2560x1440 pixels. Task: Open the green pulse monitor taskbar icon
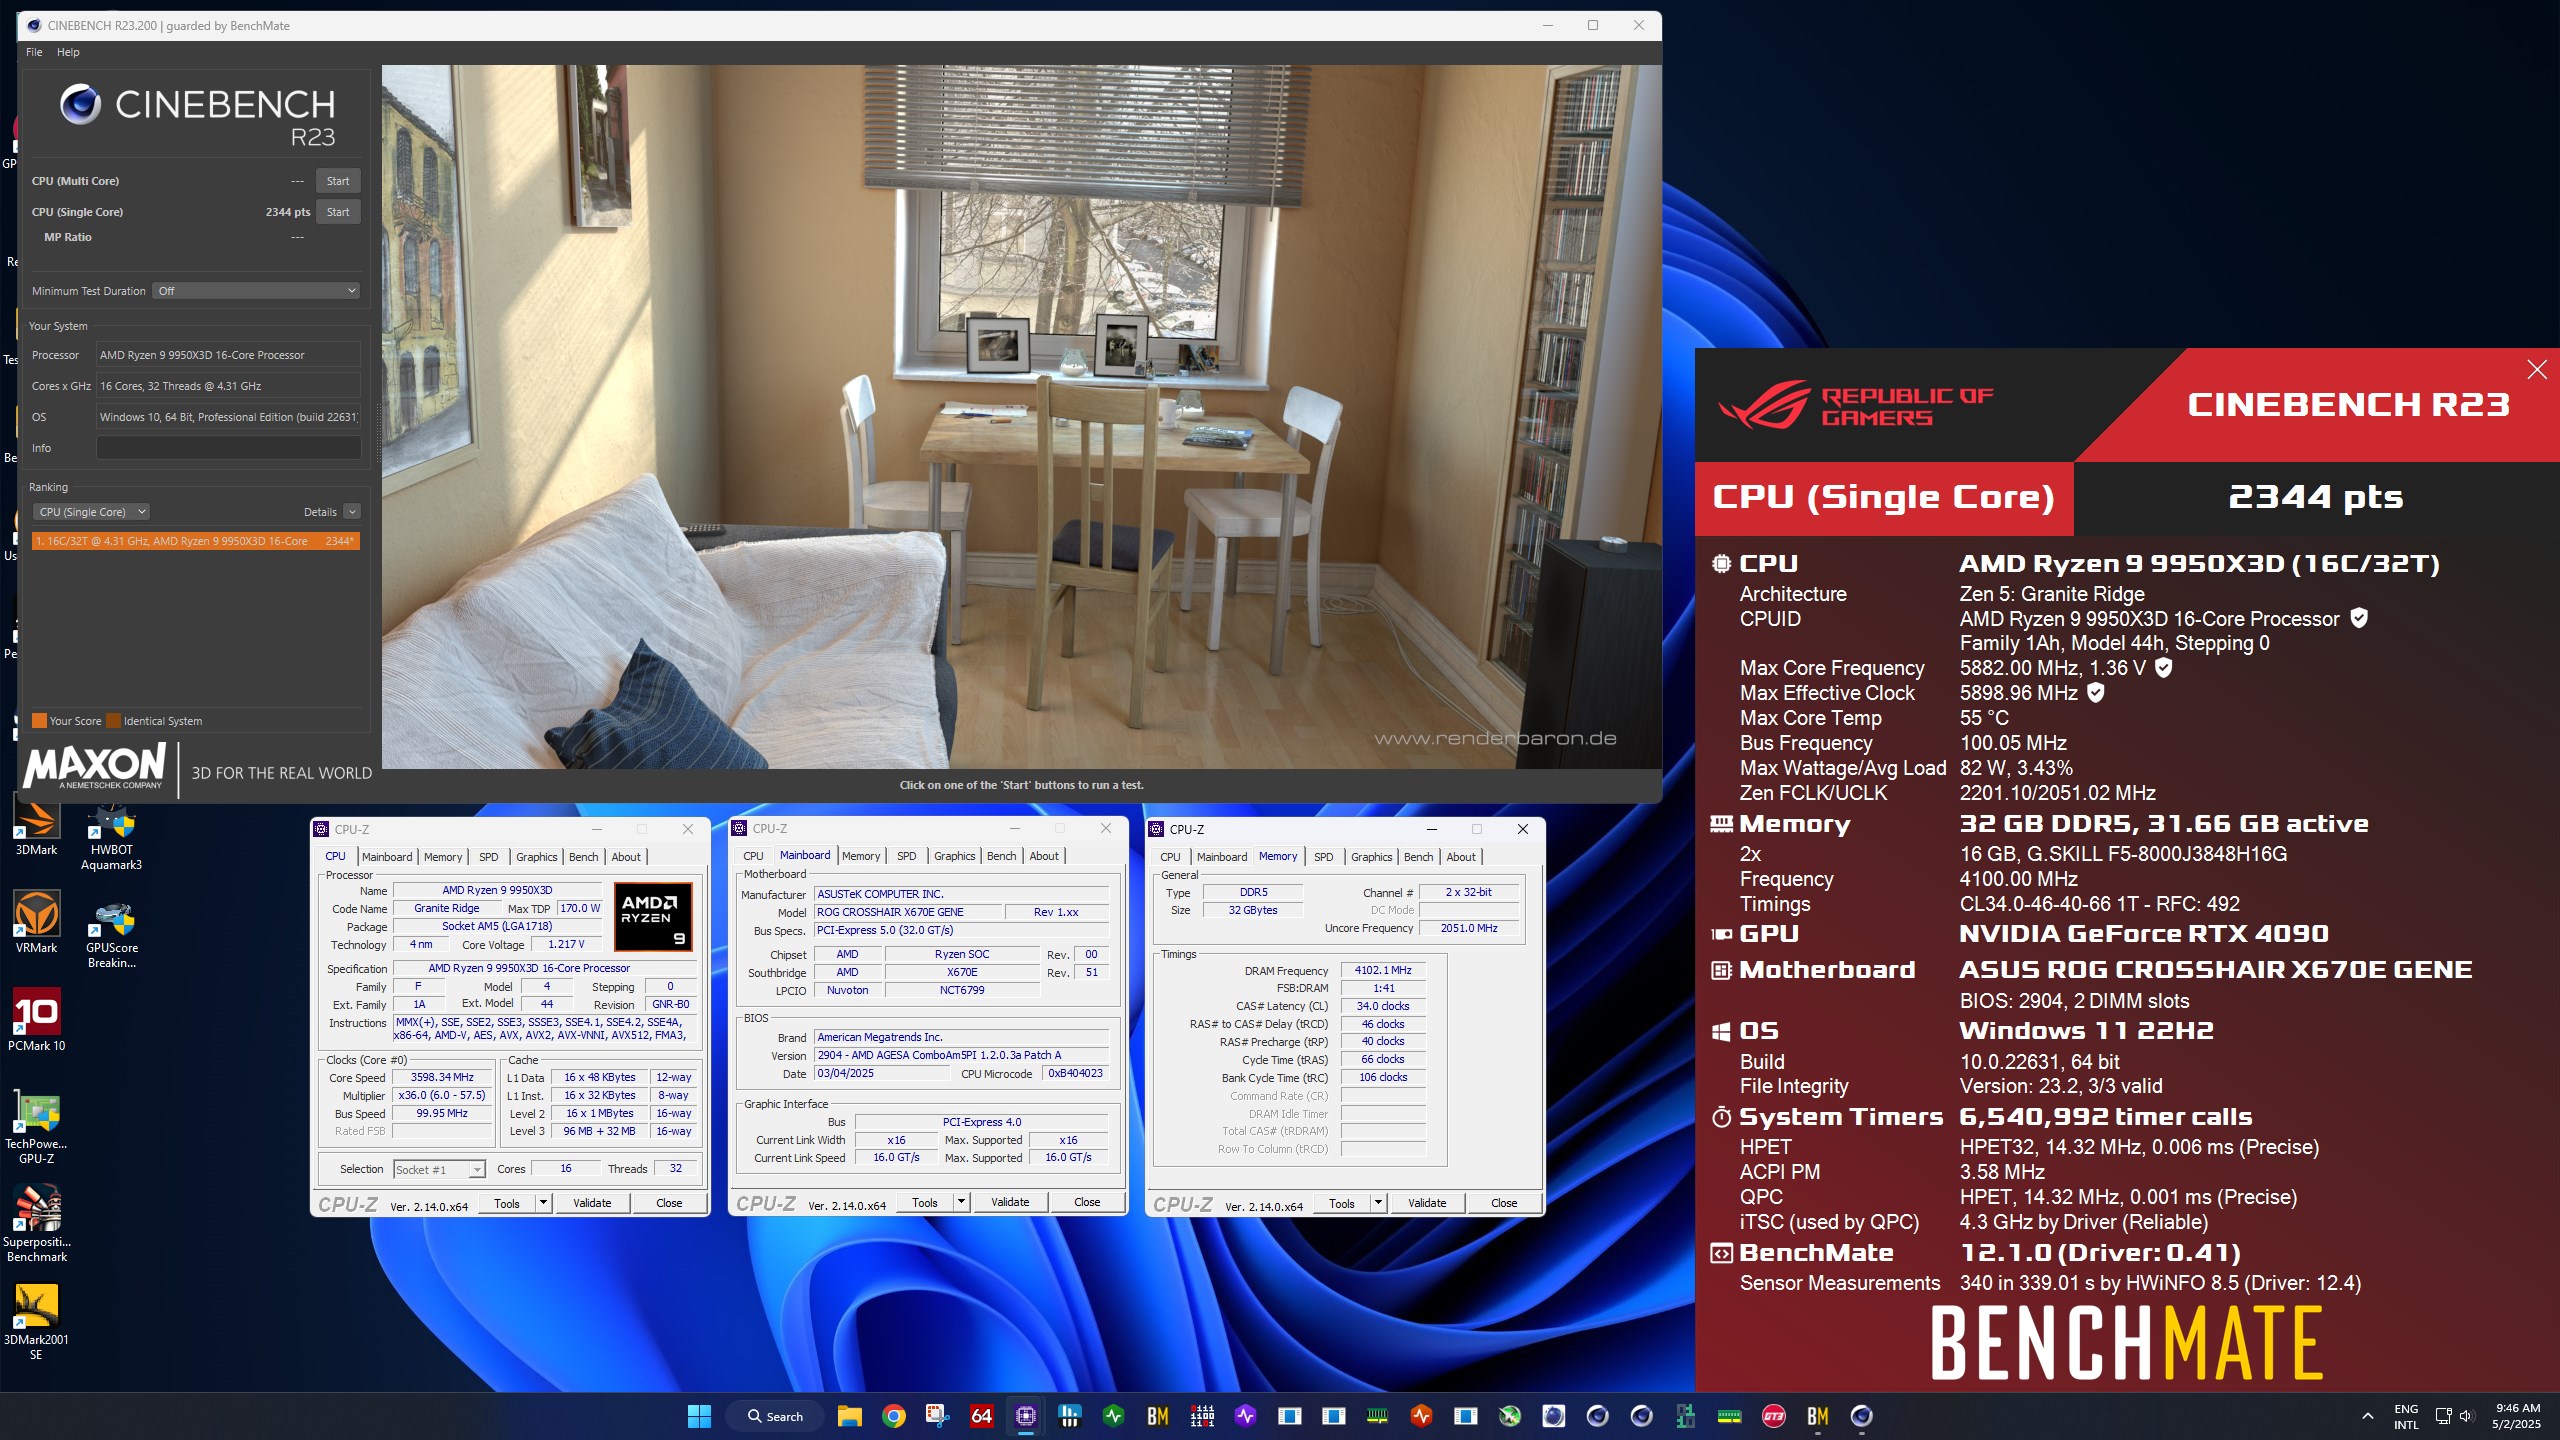pos(1113,1416)
